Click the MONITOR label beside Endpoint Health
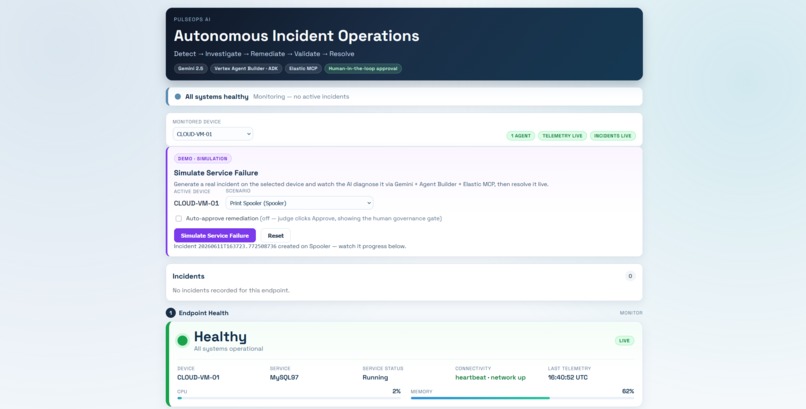 tap(631, 313)
